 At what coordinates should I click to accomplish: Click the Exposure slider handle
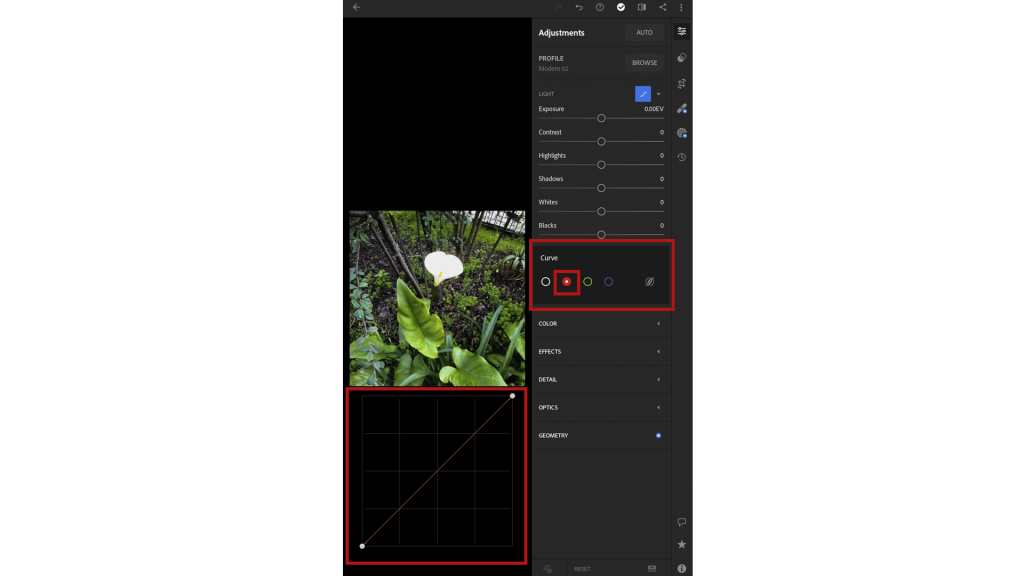(601, 118)
